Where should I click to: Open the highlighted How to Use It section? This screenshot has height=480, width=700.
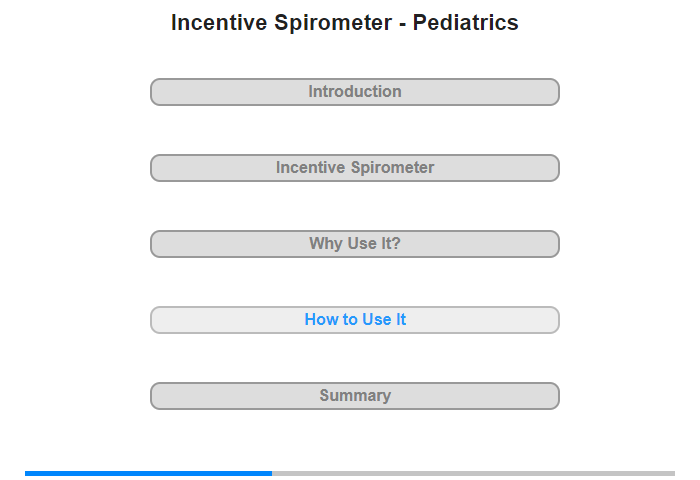(x=354, y=320)
